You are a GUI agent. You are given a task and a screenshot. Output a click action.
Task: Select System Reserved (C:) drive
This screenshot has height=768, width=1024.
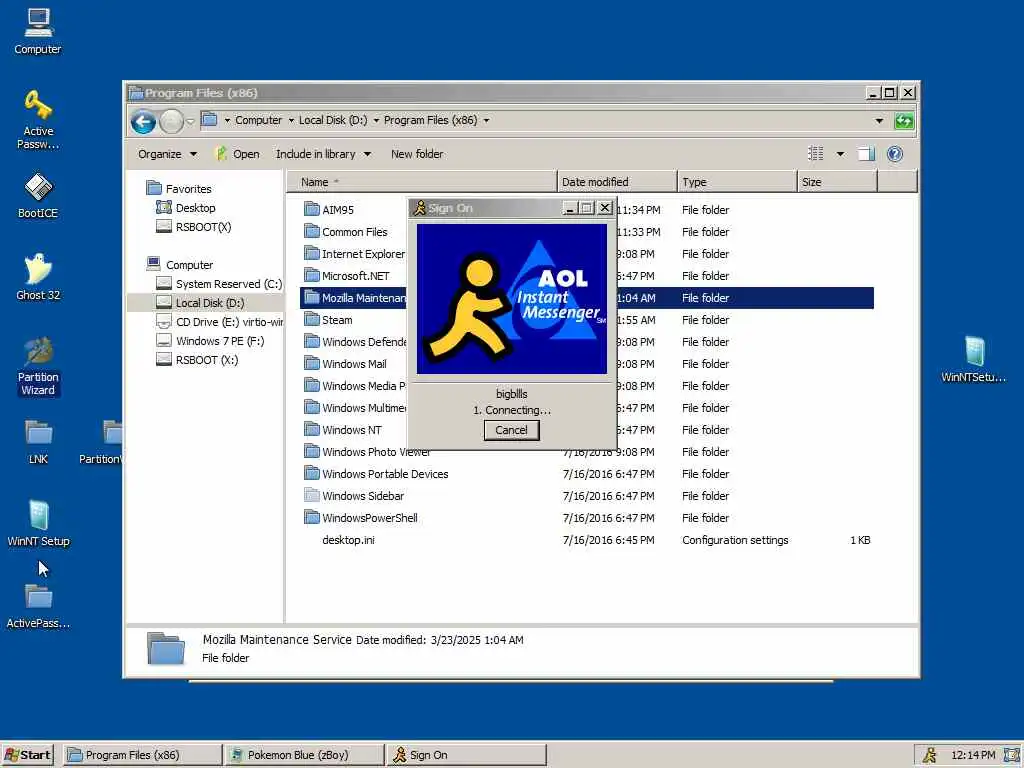(219, 284)
